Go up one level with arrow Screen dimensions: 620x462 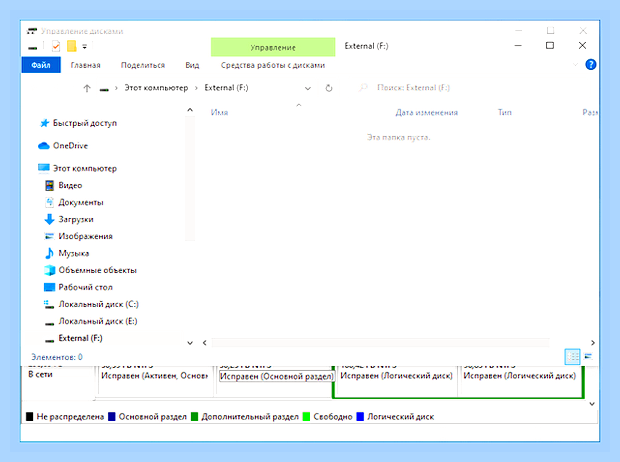pyautogui.click(x=87, y=88)
